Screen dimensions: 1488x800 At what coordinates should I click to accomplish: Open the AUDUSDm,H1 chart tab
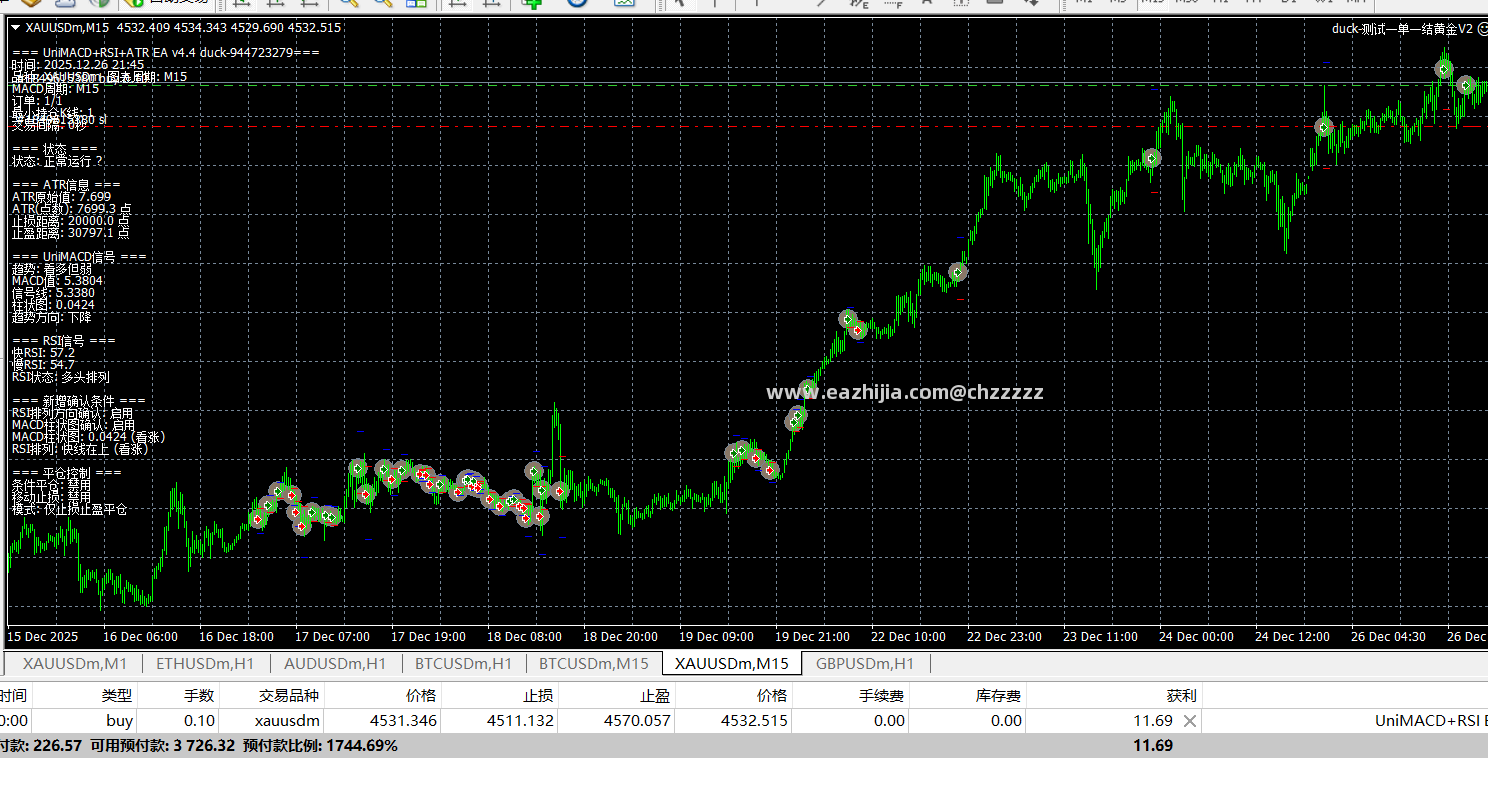pos(335,663)
